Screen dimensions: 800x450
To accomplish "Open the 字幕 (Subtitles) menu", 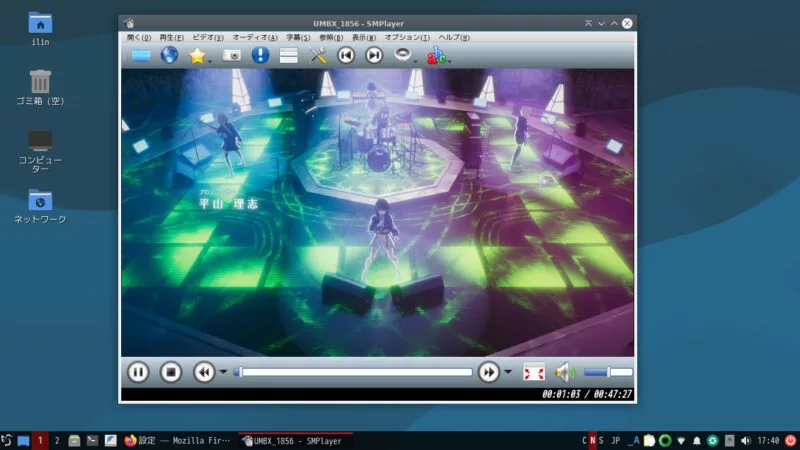I will coord(299,37).
